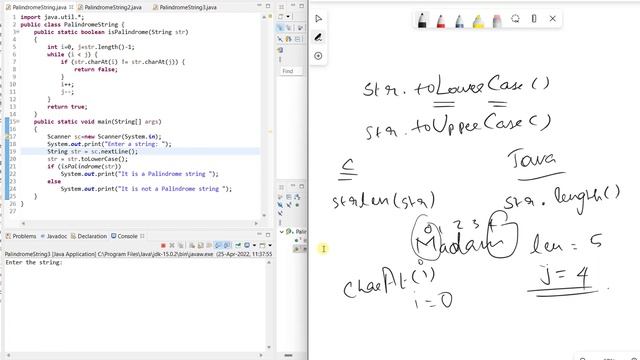Screen dimensions: 640x360
Task: Collapse the isPalindrome method fold marker
Action: tap(17, 32)
